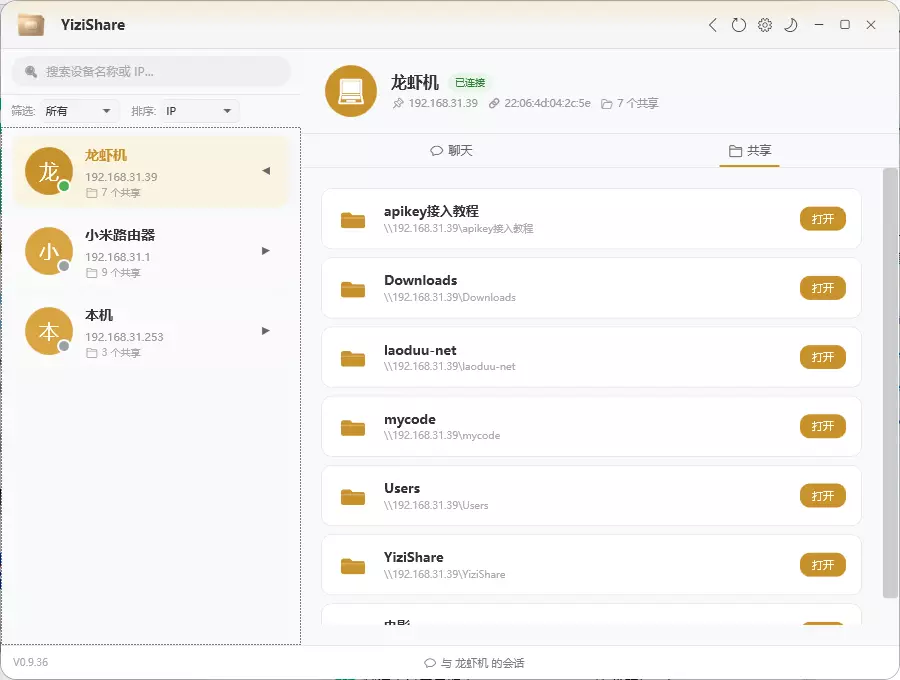Click the link icon beside MAC address
Image resolution: width=900 pixels, height=680 pixels.
494,103
